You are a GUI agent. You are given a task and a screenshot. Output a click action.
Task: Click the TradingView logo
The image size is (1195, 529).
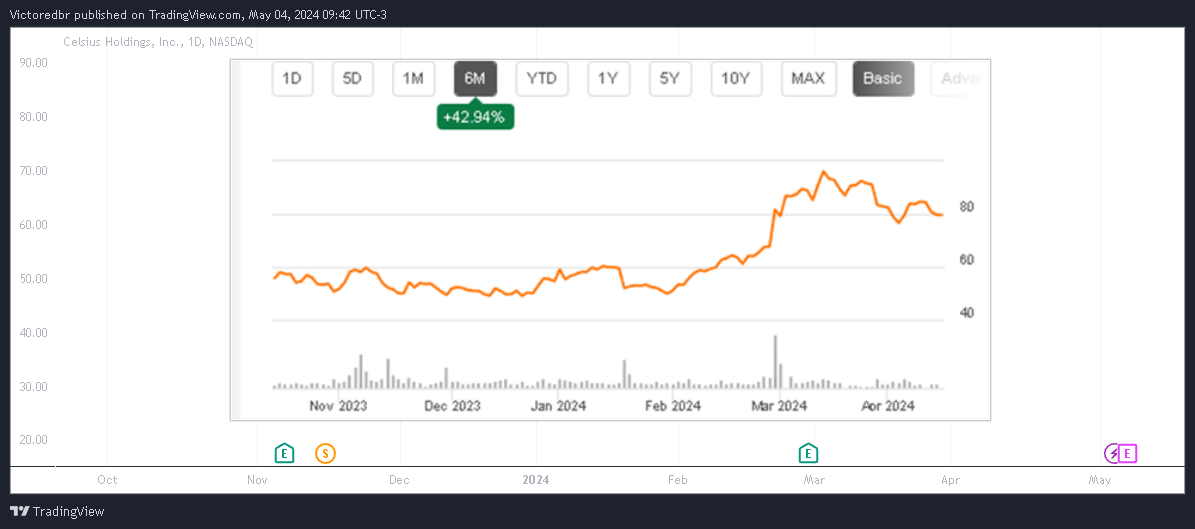[57, 511]
